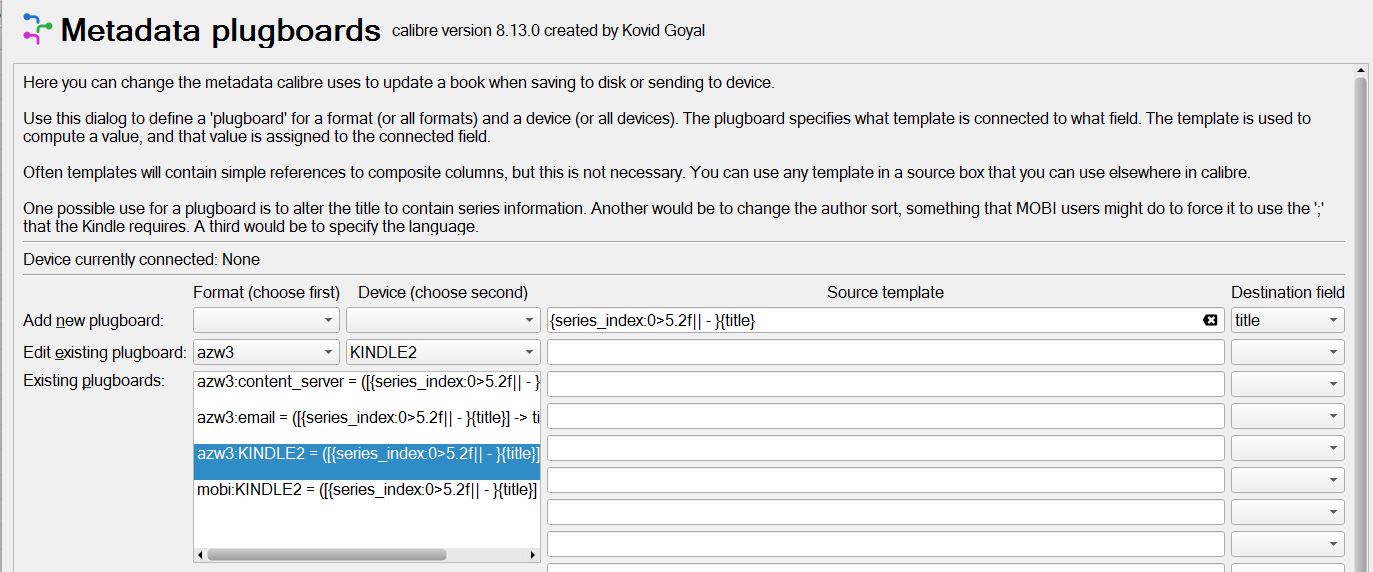
Task: Open the KINDLE2 device dropdown
Action: point(442,352)
